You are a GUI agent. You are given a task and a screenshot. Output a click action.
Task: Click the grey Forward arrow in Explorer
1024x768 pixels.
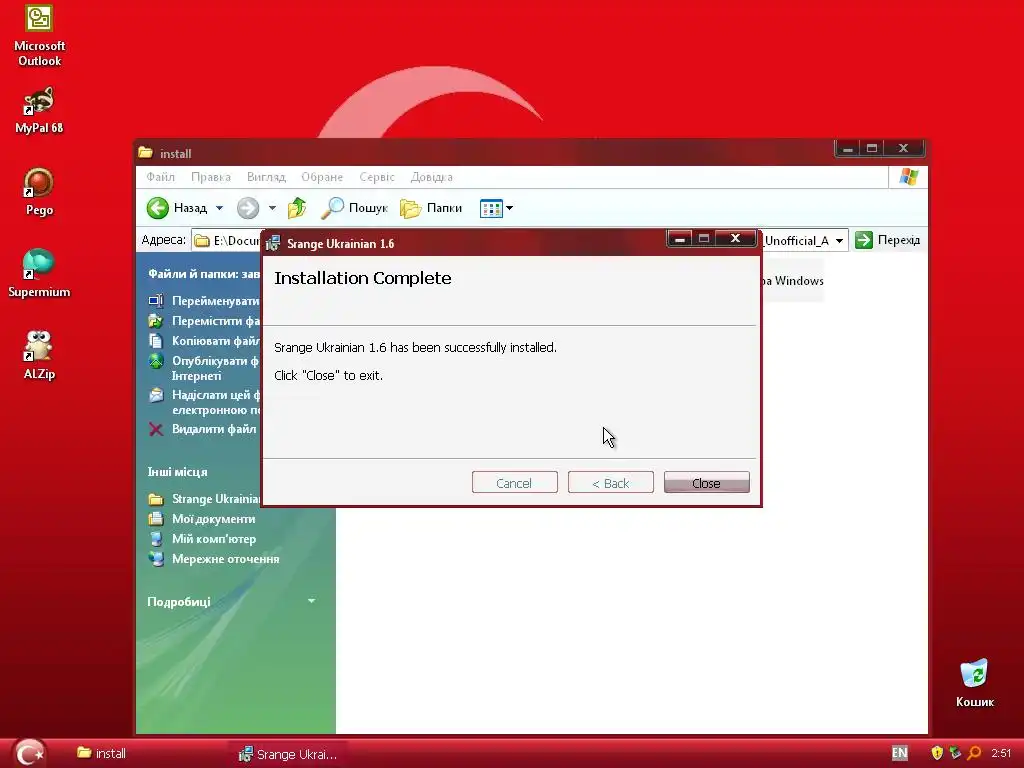tap(248, 208)
